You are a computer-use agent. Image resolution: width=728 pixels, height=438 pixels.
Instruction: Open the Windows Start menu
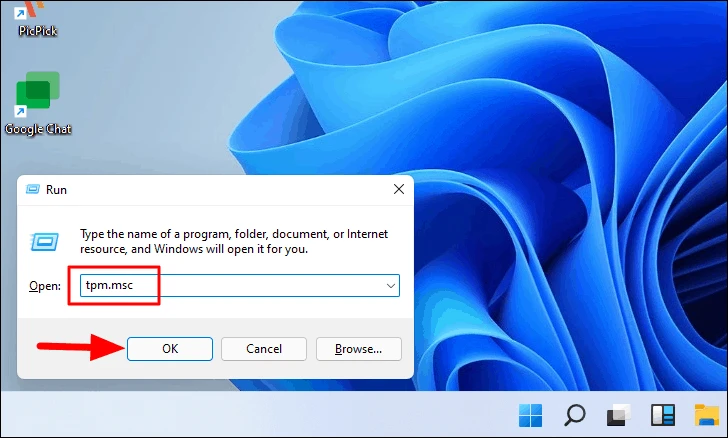[530, 415]
